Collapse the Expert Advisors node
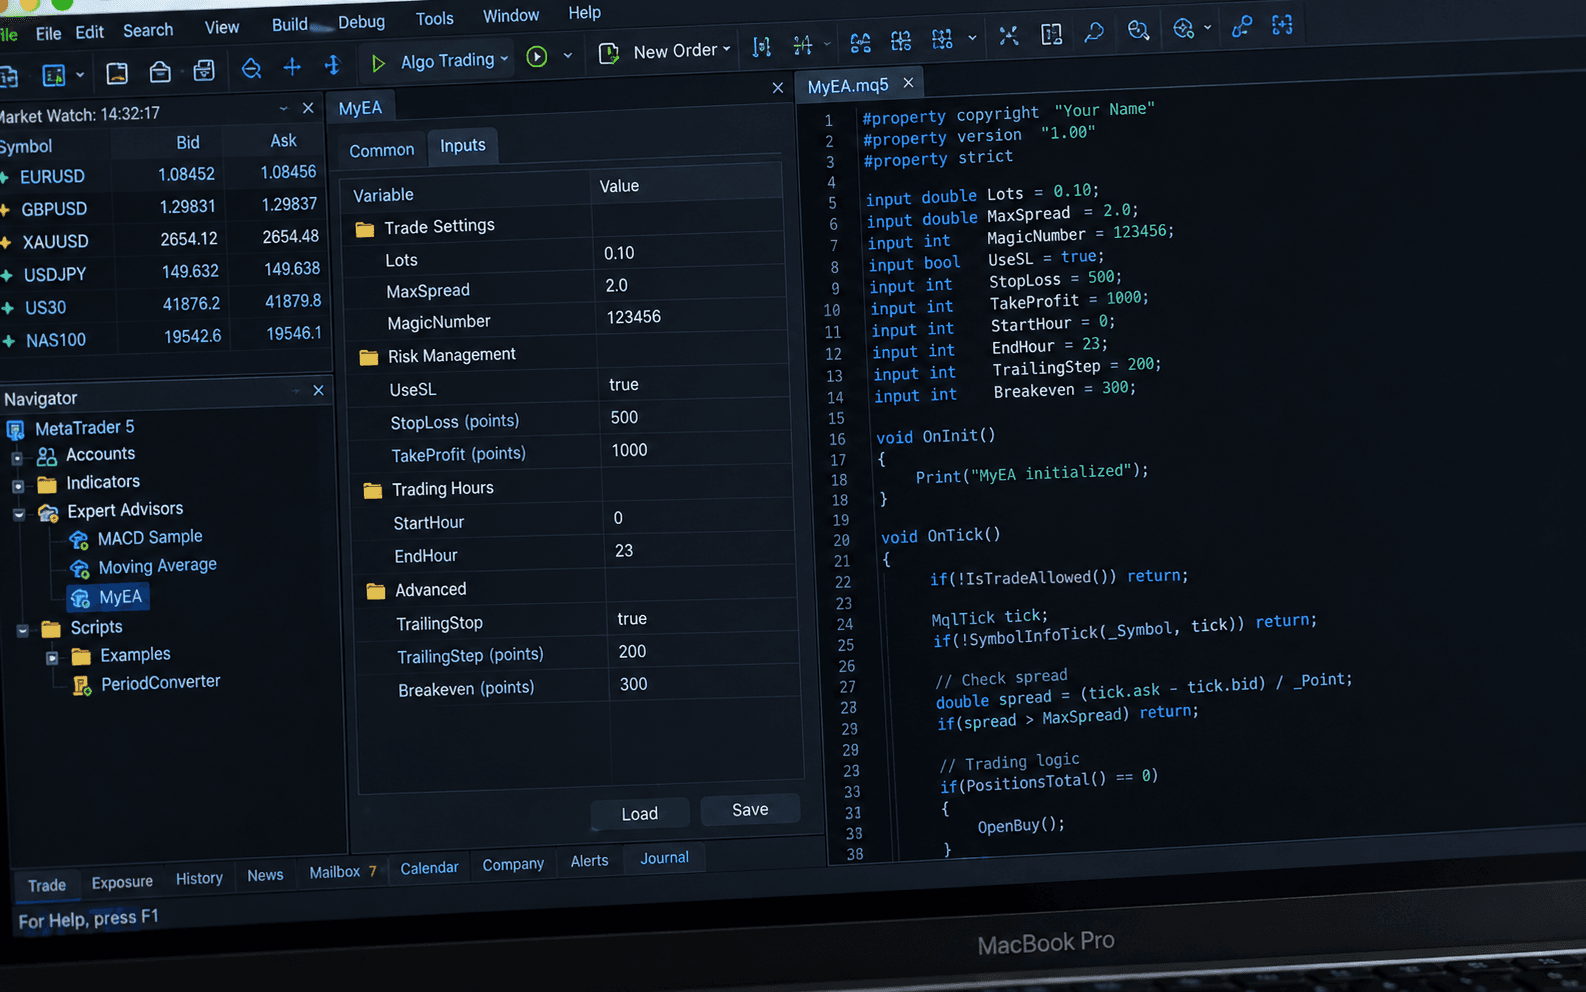 pos(19,515)
